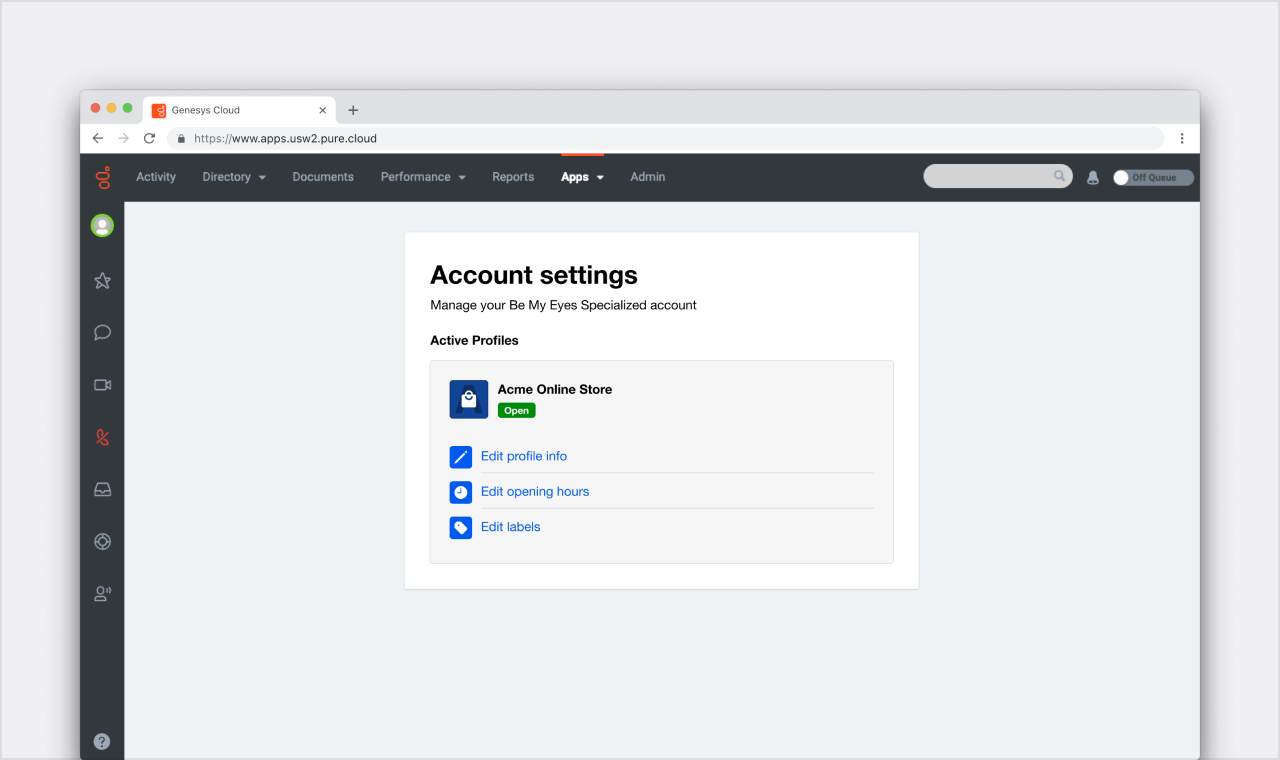Image resolution: width=1280 pixels, height=760 pixels.
Task: Open the Admin menu item
Action: click(647, 177)
